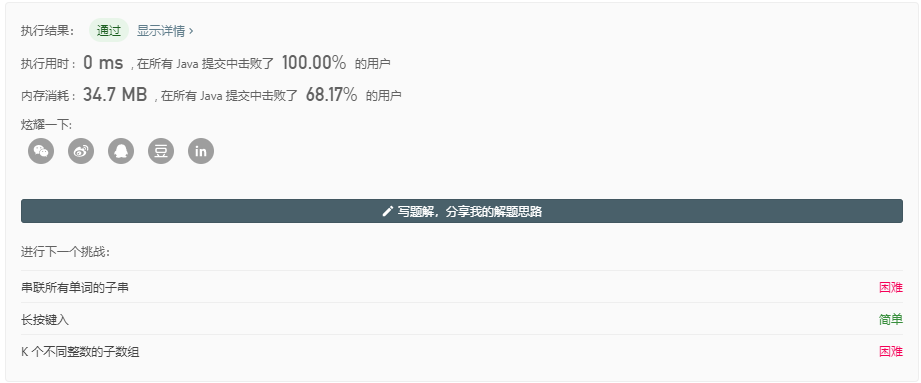The width and height of the screenshot is (921, 383).
Task: Open the problem 串联所有单词的子串
Action: (x=75, y=287)
